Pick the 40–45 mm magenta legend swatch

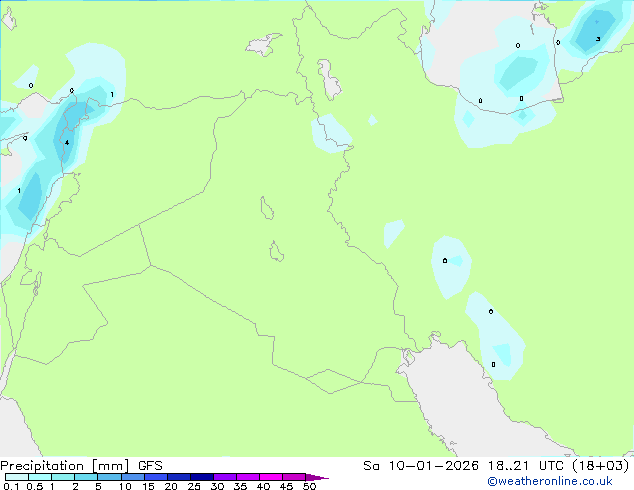271,477
